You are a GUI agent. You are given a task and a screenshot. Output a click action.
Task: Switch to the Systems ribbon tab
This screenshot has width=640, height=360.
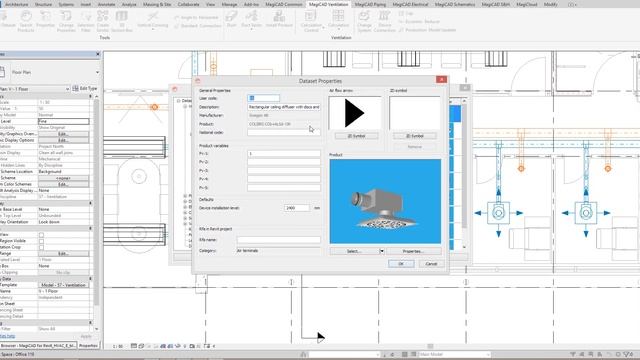pyautogui.click(x=66, y=4)
